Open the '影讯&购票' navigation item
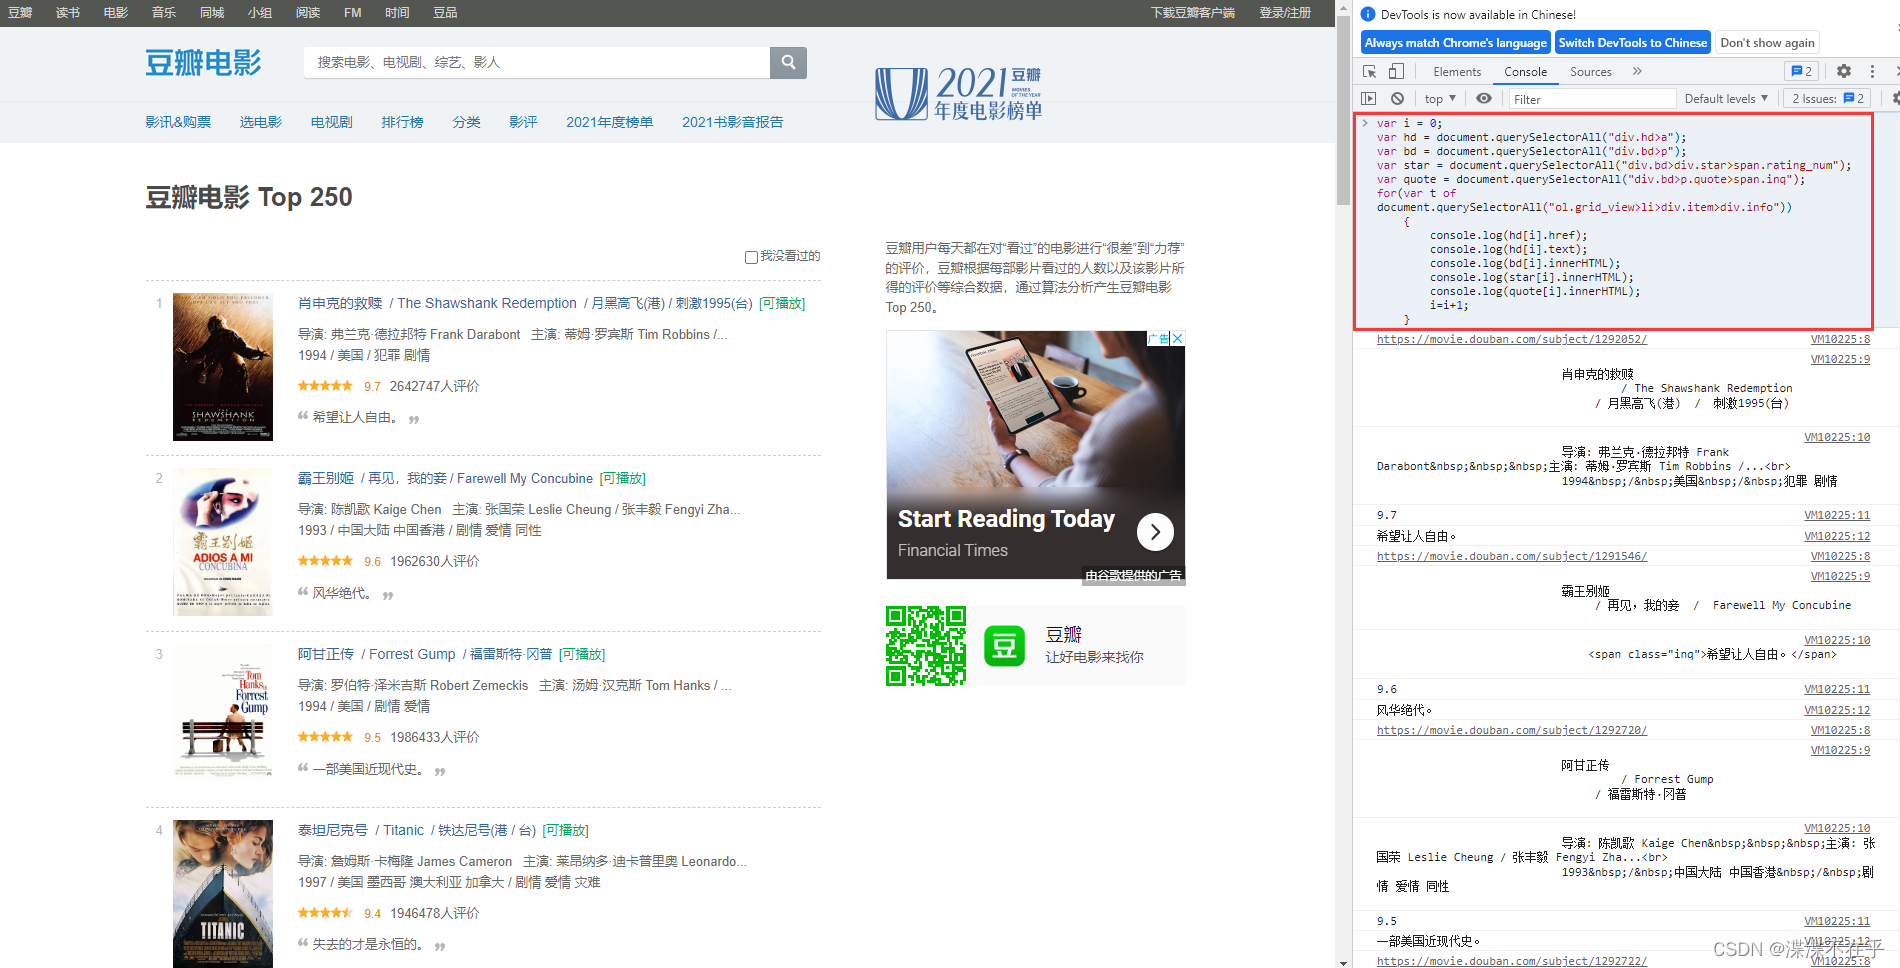1900x968 pixels. point(178,122)
